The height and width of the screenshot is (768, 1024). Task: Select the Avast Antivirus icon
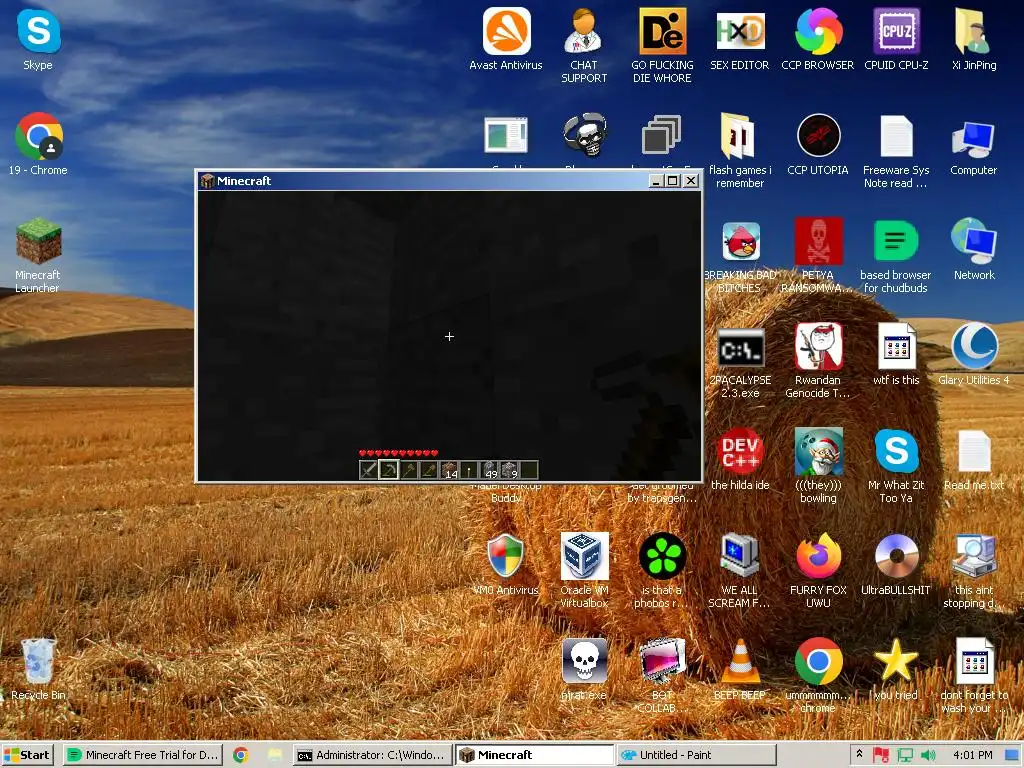coord(505,40)
